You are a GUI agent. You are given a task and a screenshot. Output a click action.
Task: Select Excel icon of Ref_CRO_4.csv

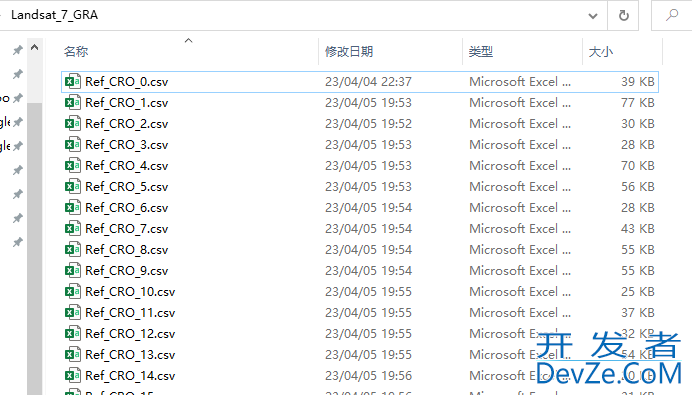pos(73,166)
